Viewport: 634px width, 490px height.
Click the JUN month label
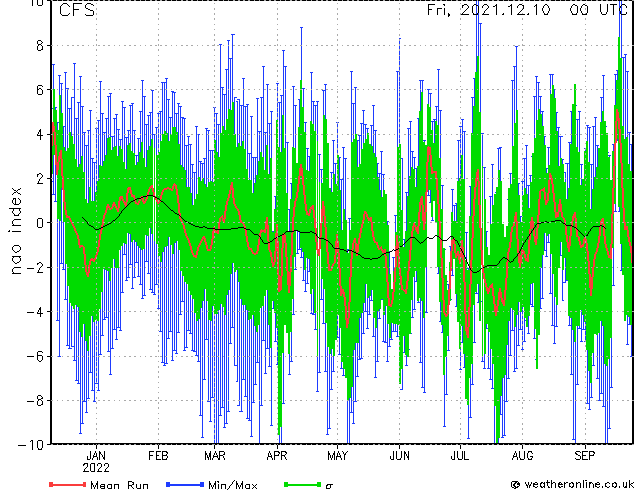[399, 456]
